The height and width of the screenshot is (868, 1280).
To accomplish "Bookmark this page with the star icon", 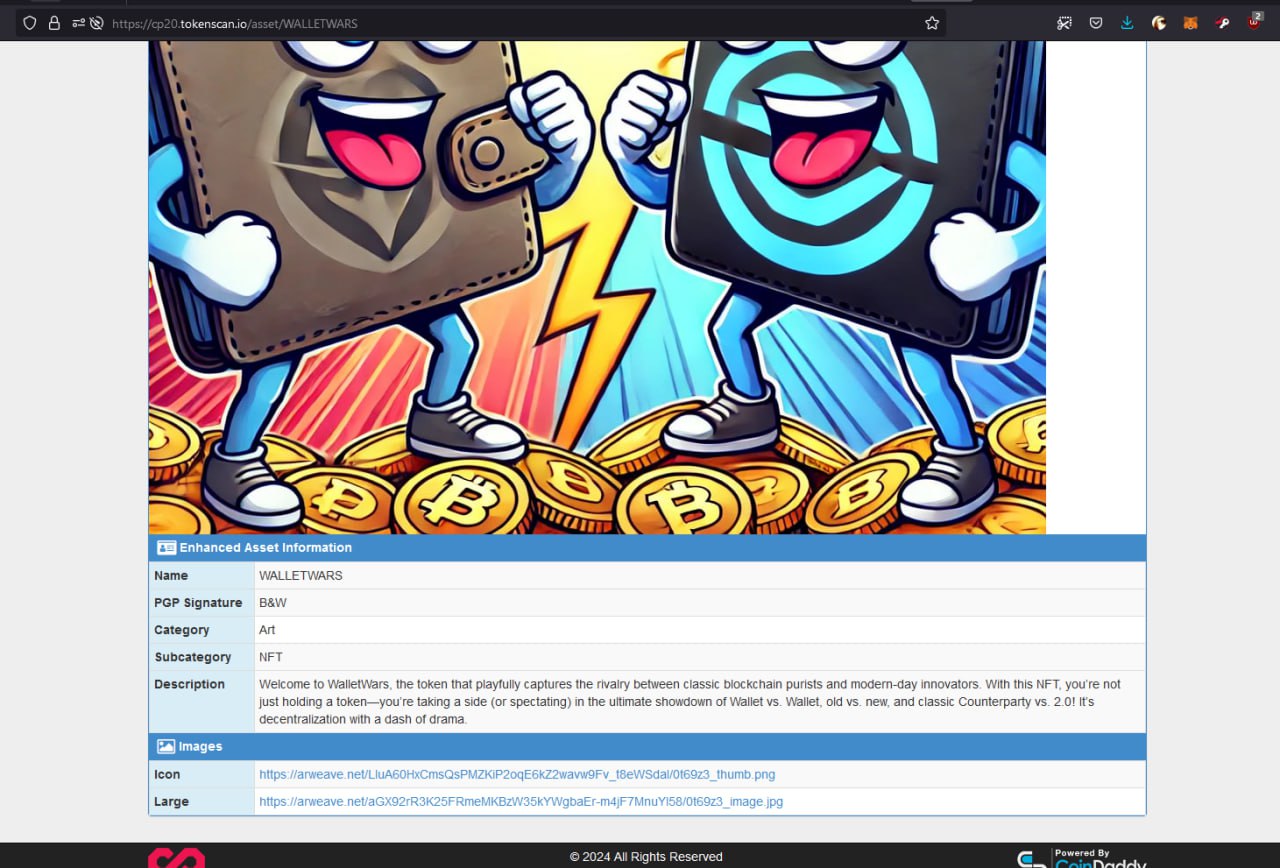I will click(x=932, y=23).
